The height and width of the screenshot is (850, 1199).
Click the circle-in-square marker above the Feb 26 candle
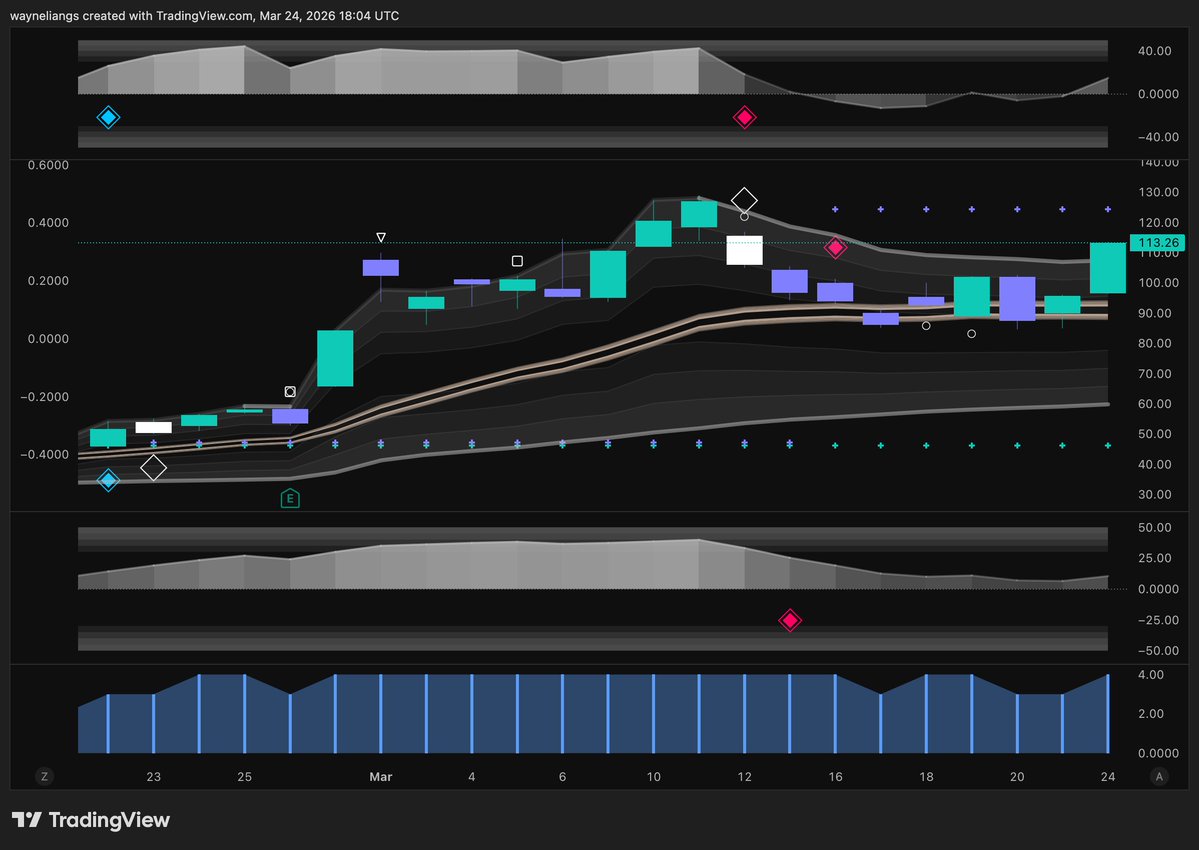290,391
